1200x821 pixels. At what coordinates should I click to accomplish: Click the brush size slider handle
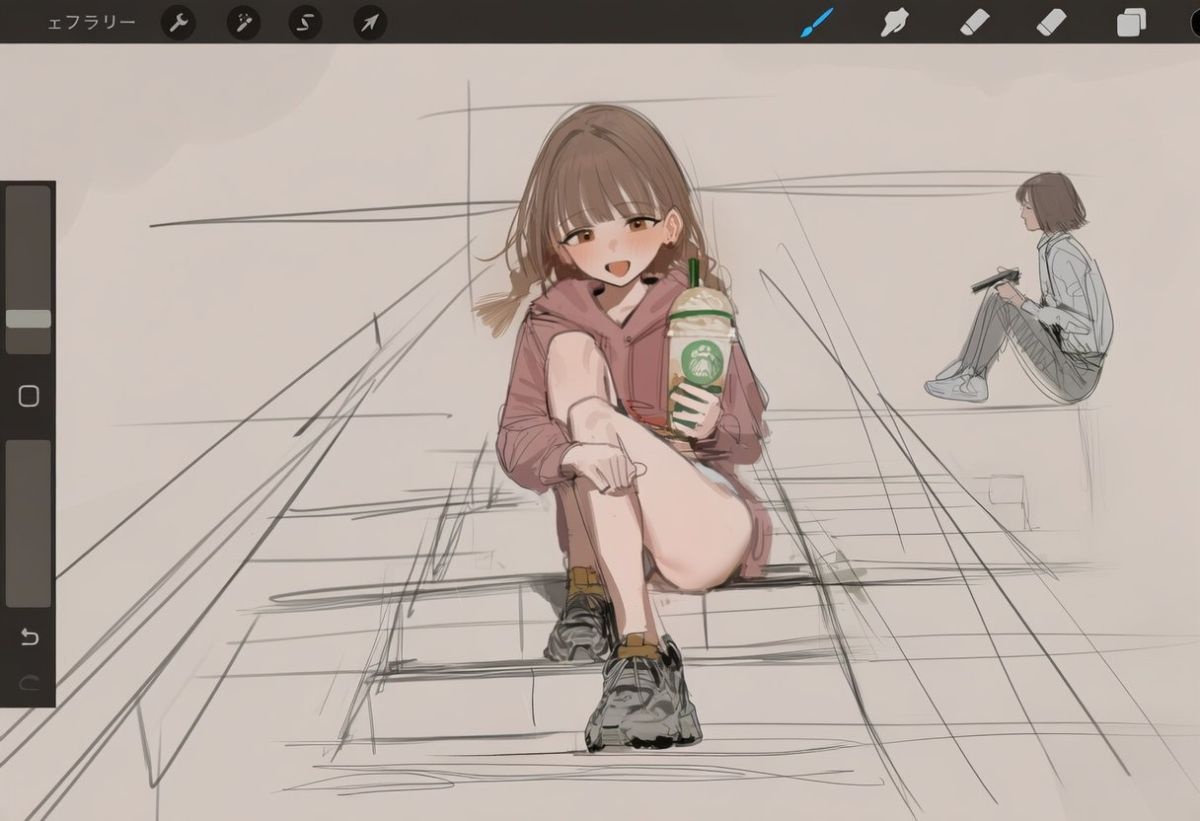tap(28, 319)
